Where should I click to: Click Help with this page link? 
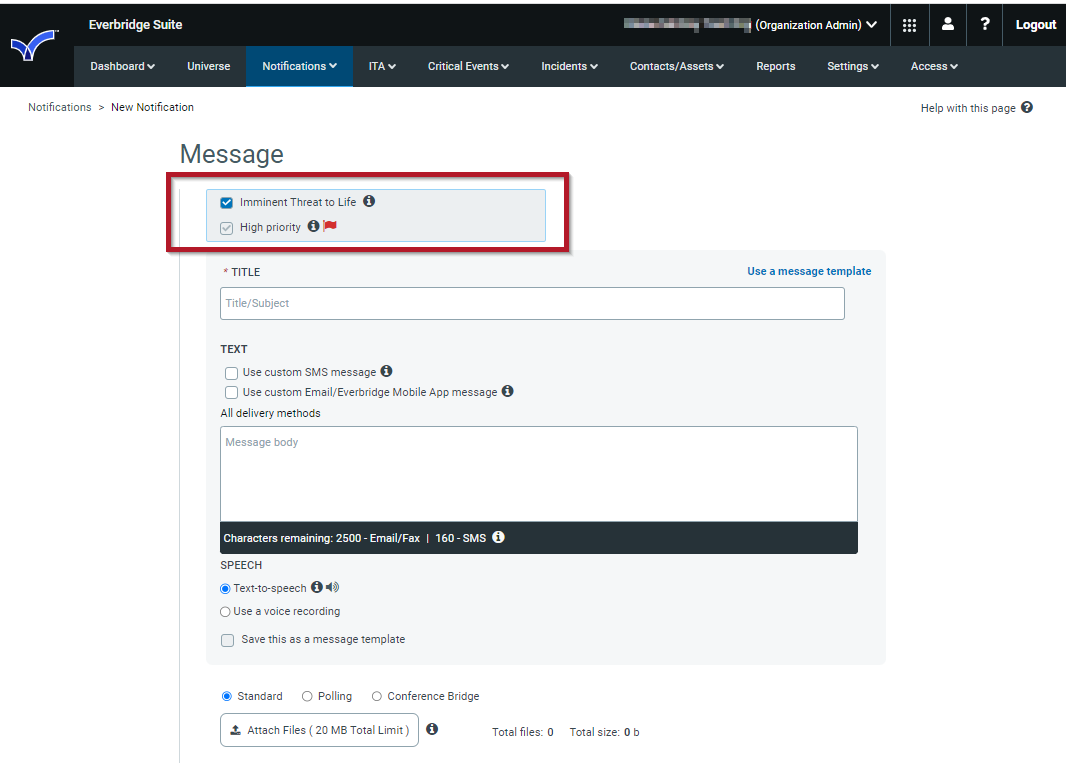[x=968, y=108]
